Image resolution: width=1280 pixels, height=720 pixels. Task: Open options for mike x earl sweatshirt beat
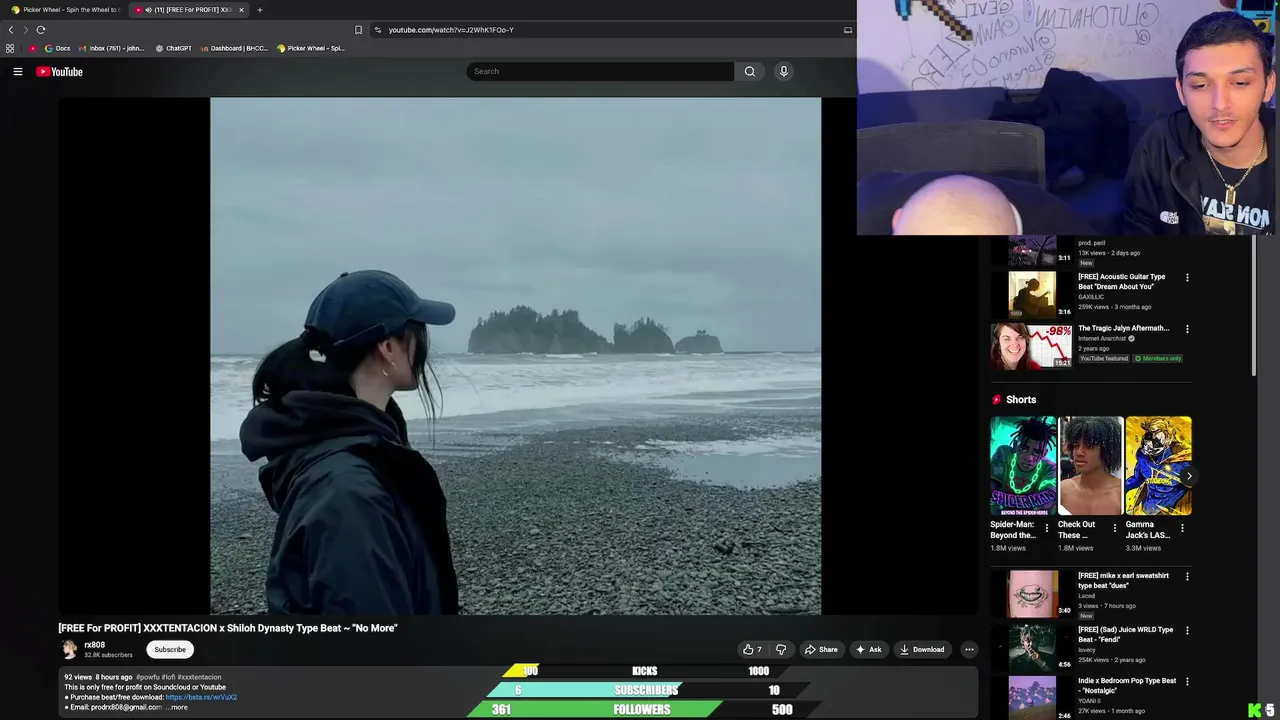[1187, 576]
